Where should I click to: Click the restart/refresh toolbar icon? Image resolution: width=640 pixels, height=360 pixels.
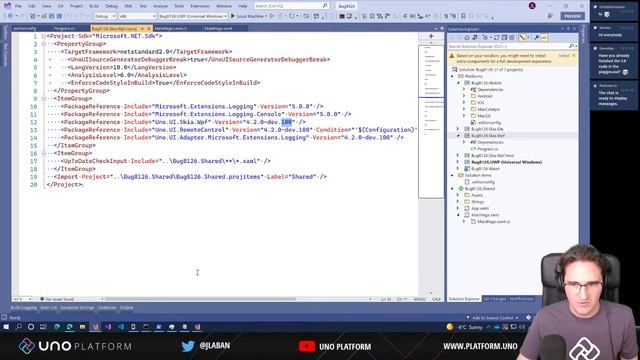pos(291,16)
